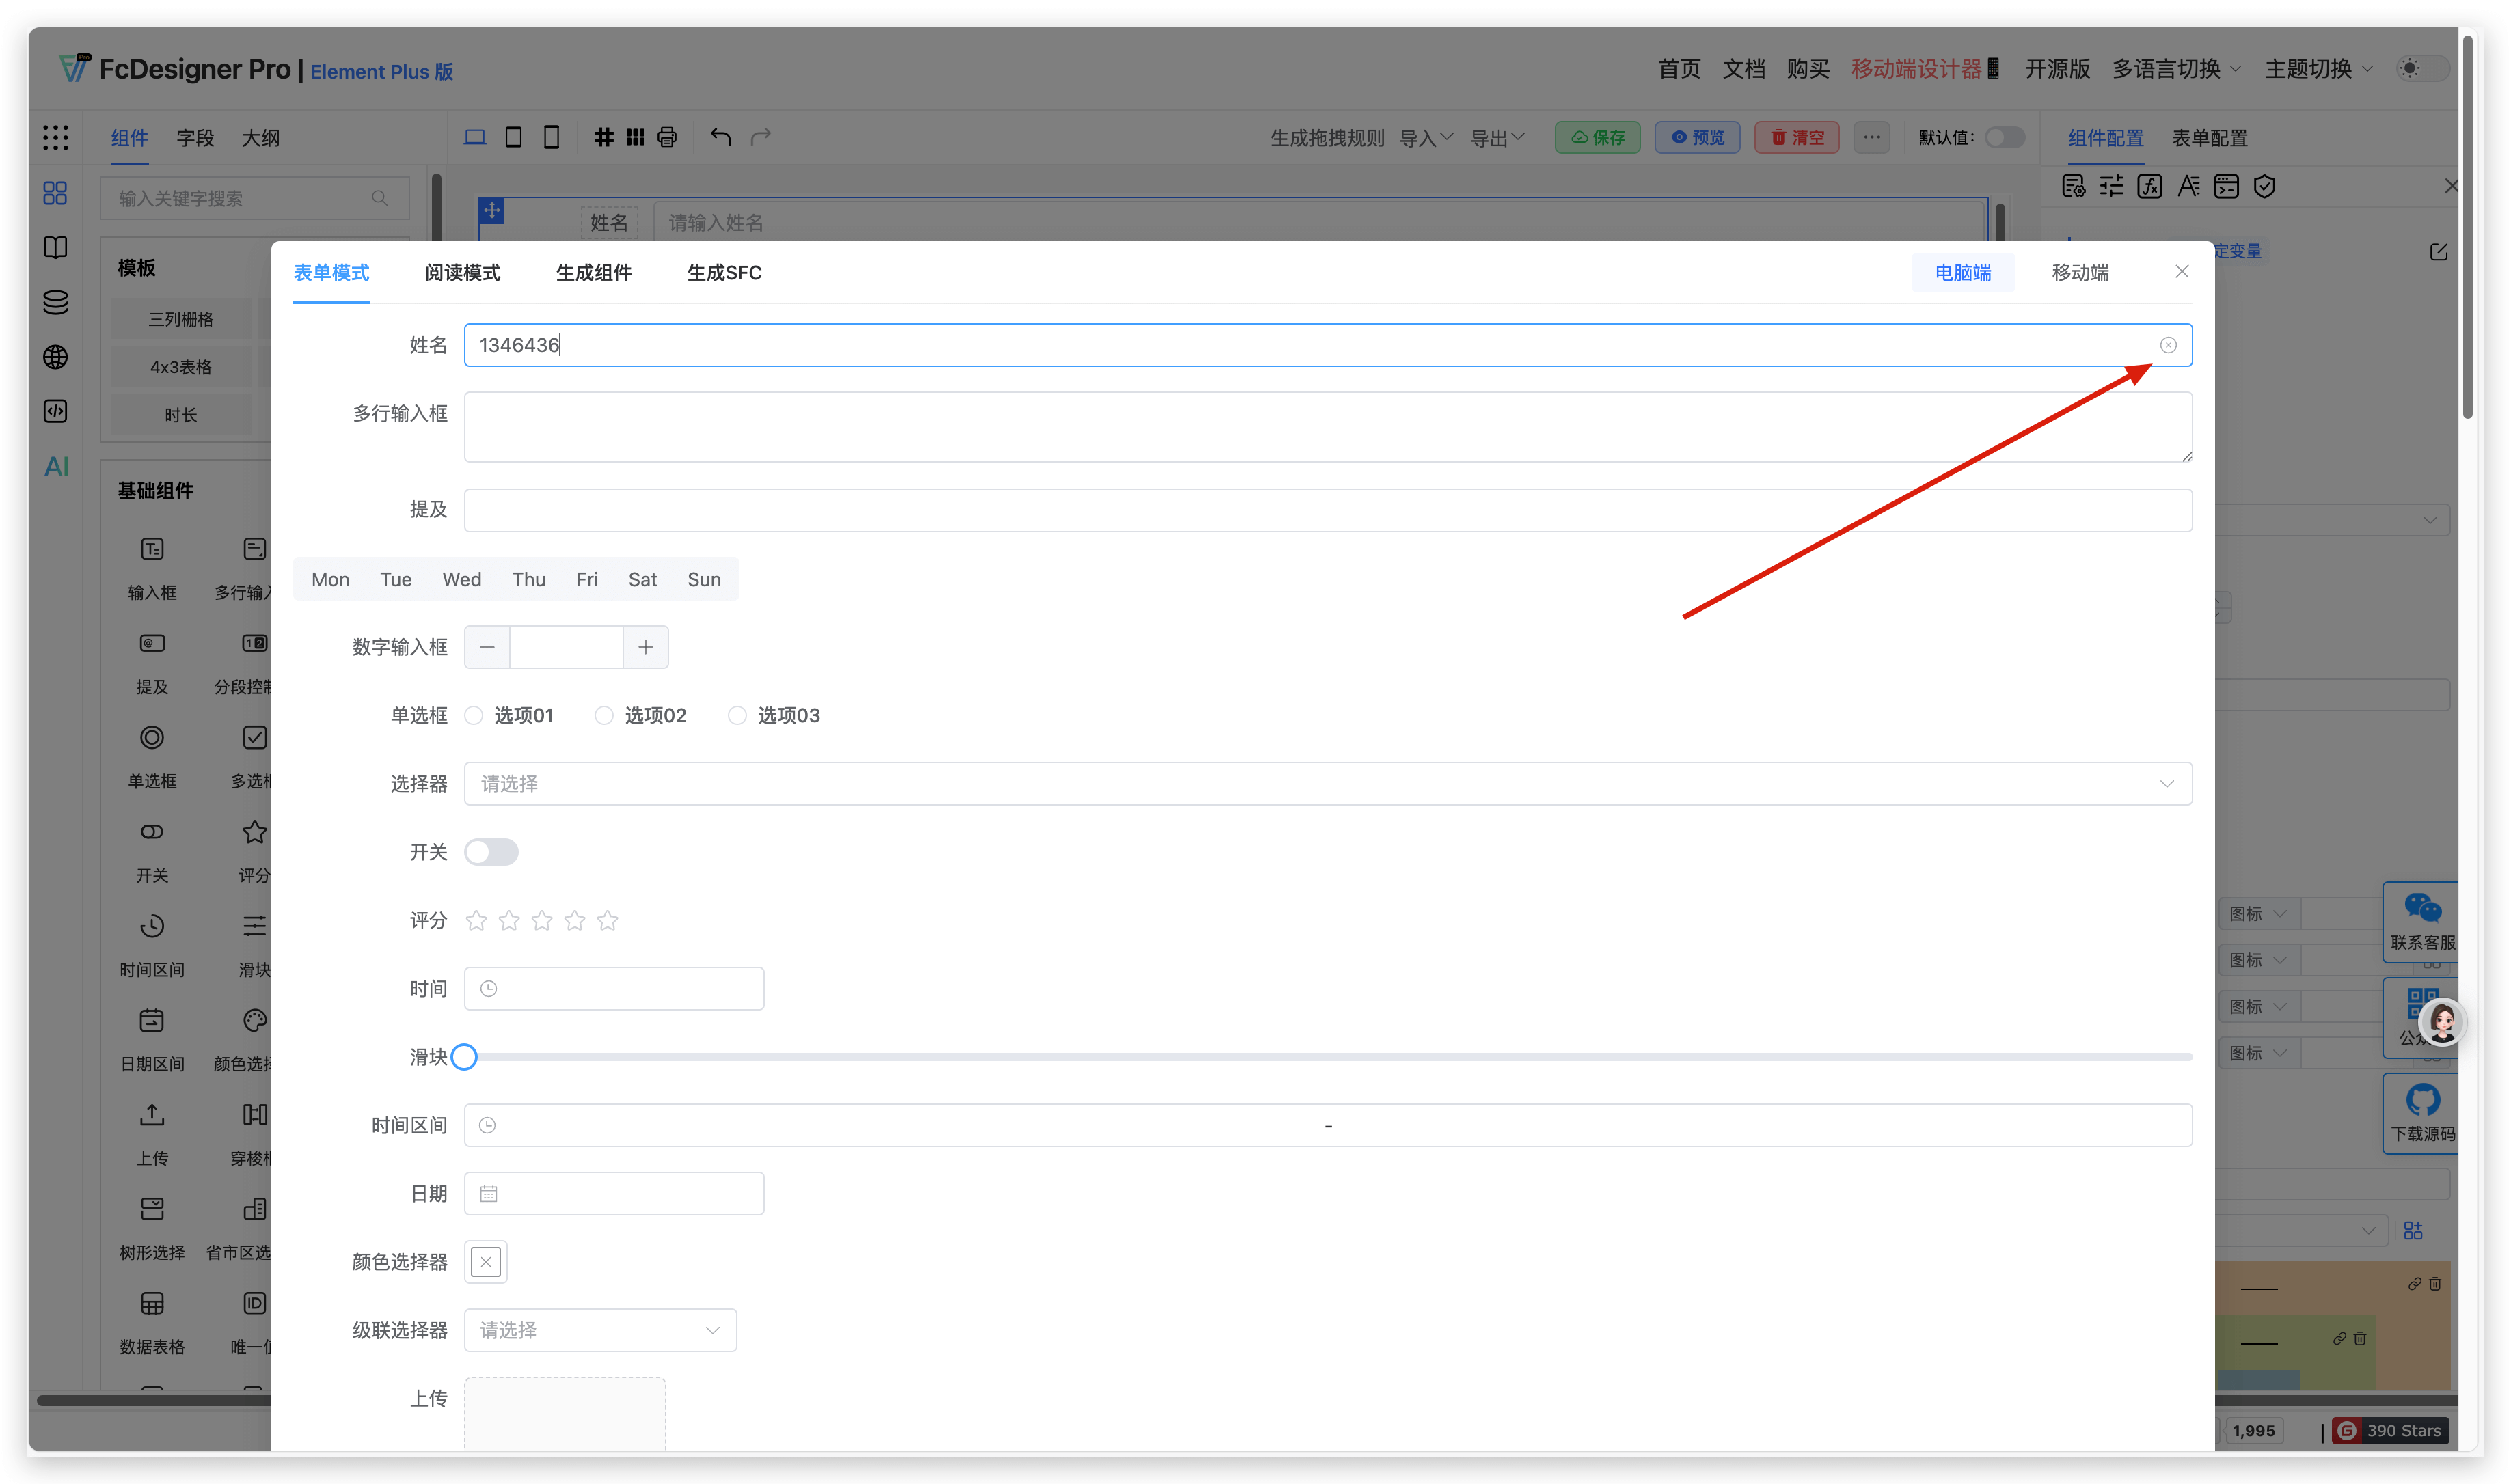Viewport: 2511px width, 1484px height.
Task: Open the 多语言切换 dropdown menu
Action: tap(2176, 69)
